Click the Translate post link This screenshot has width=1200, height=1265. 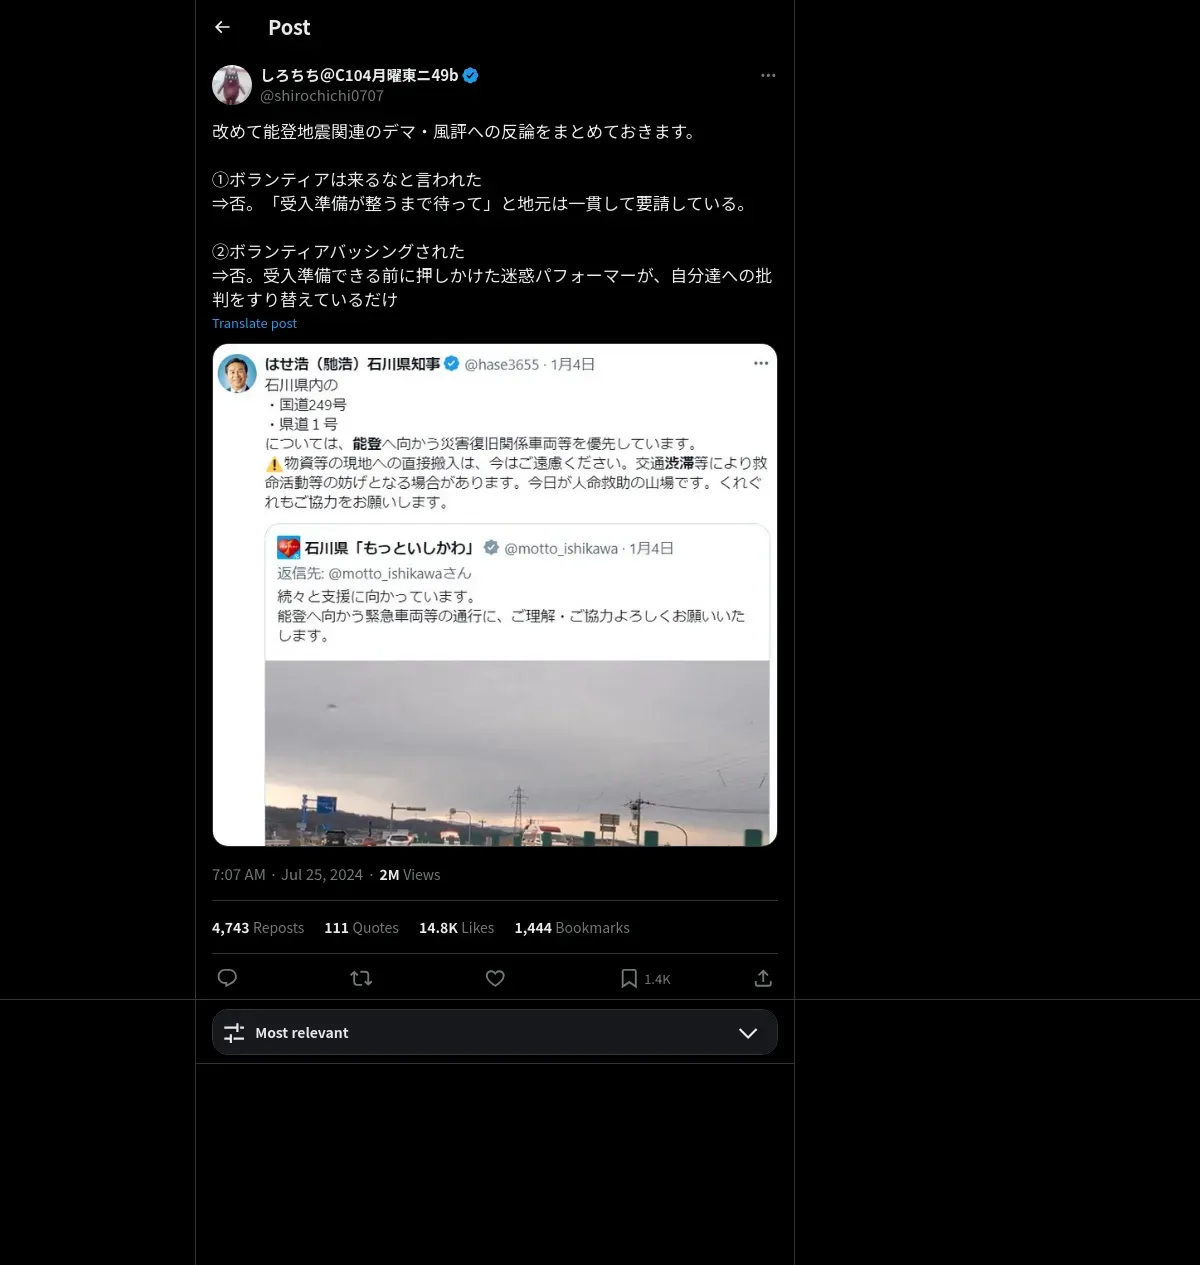point(254,323)
